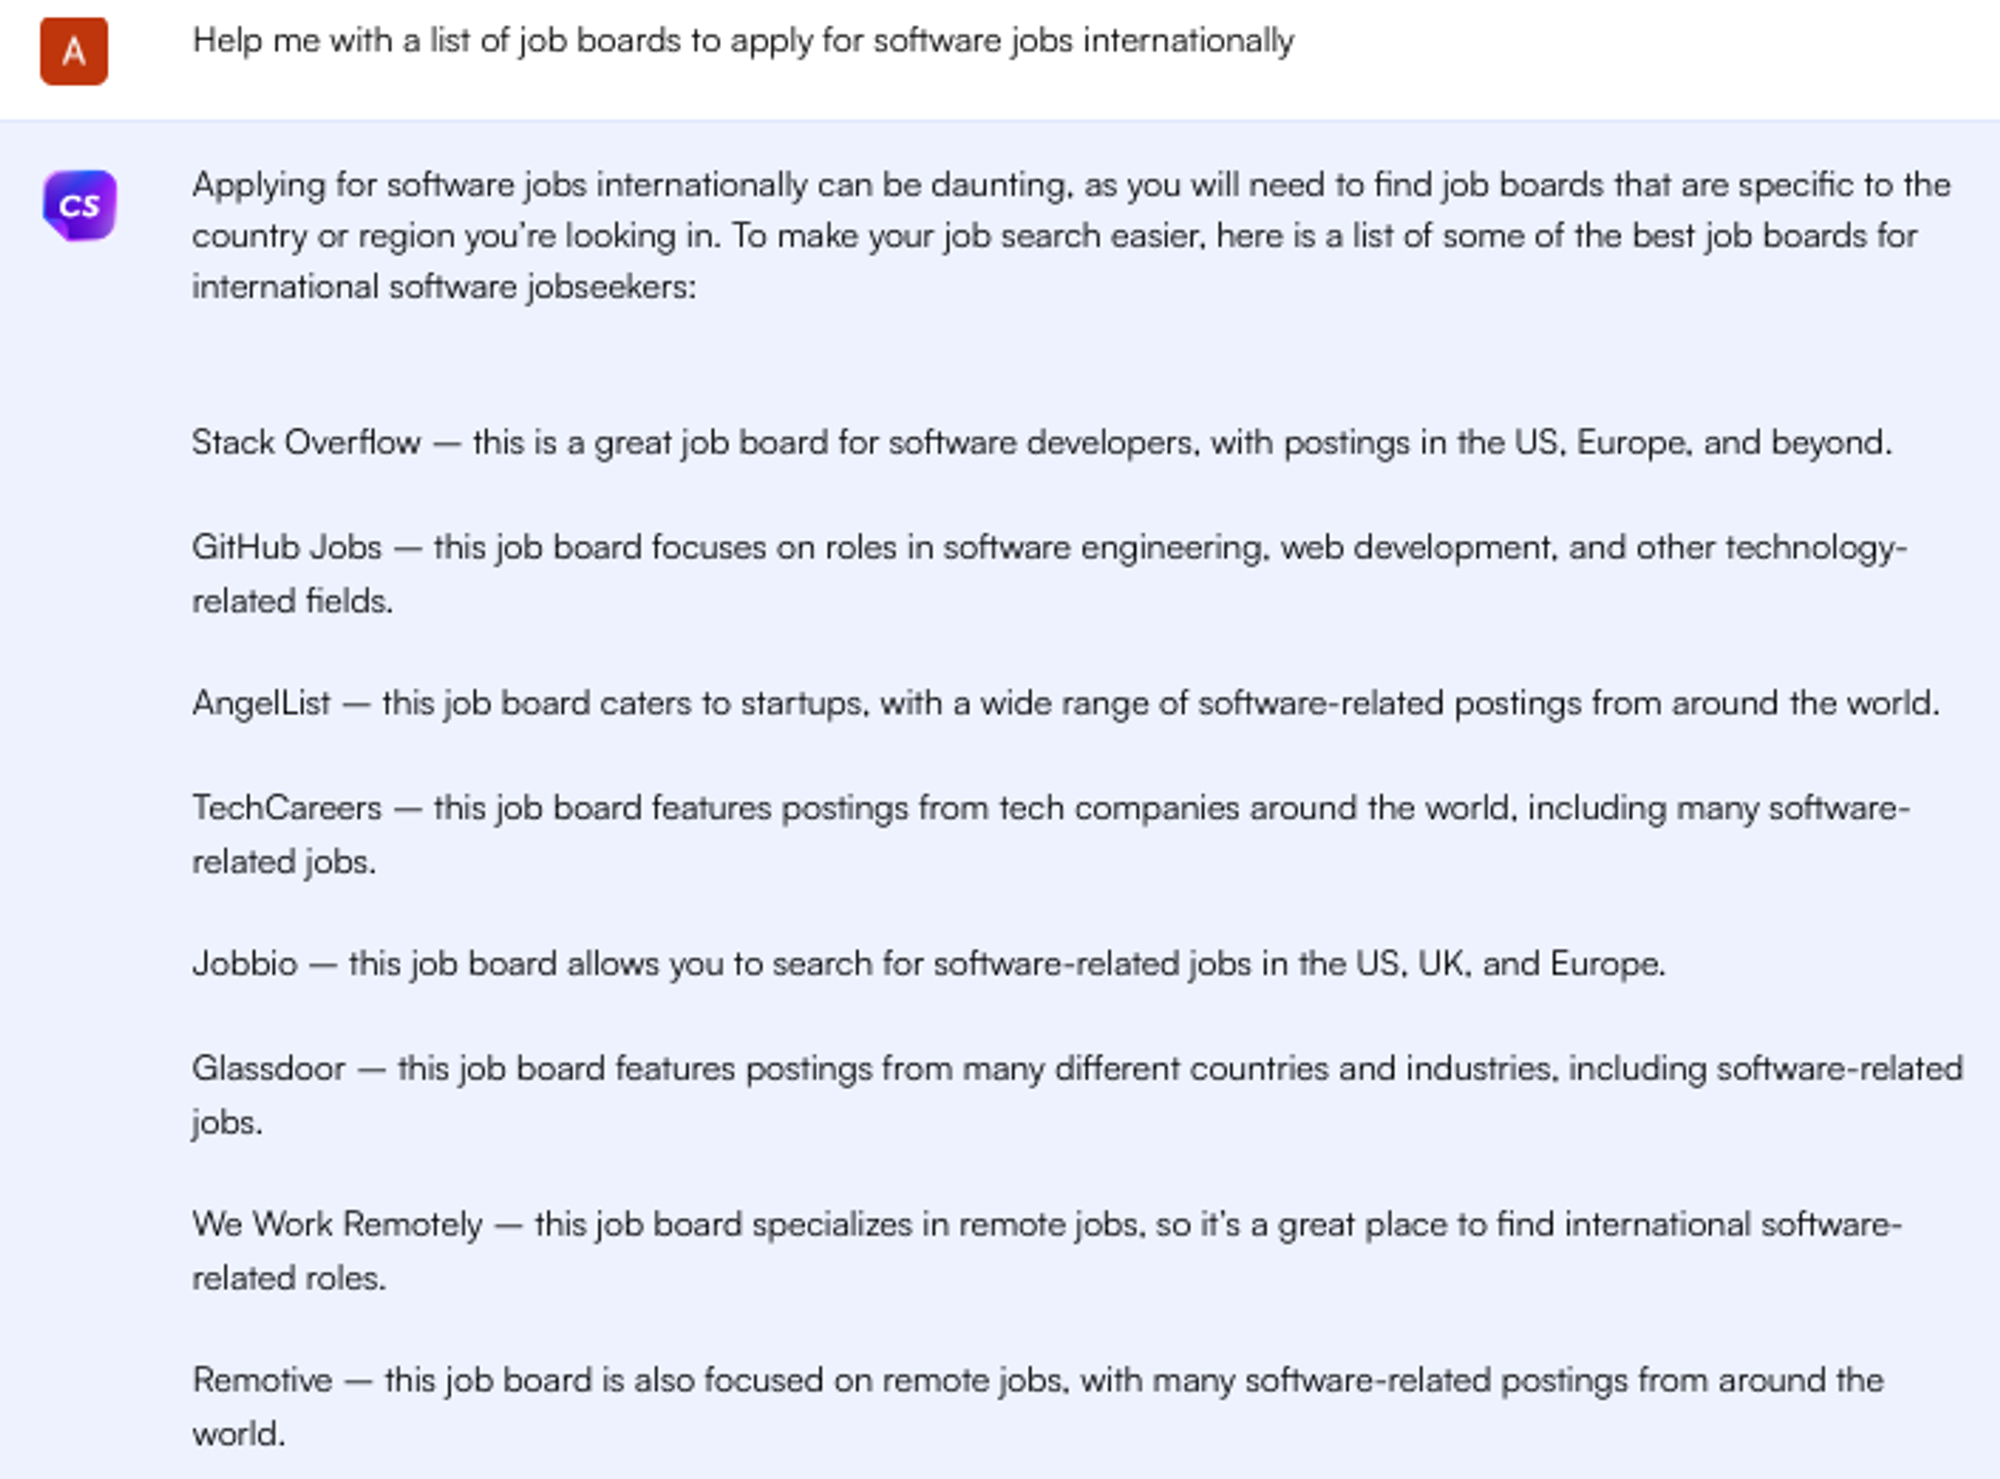
Task: Click the user's prompt about job boards
Action: point(742,41)
